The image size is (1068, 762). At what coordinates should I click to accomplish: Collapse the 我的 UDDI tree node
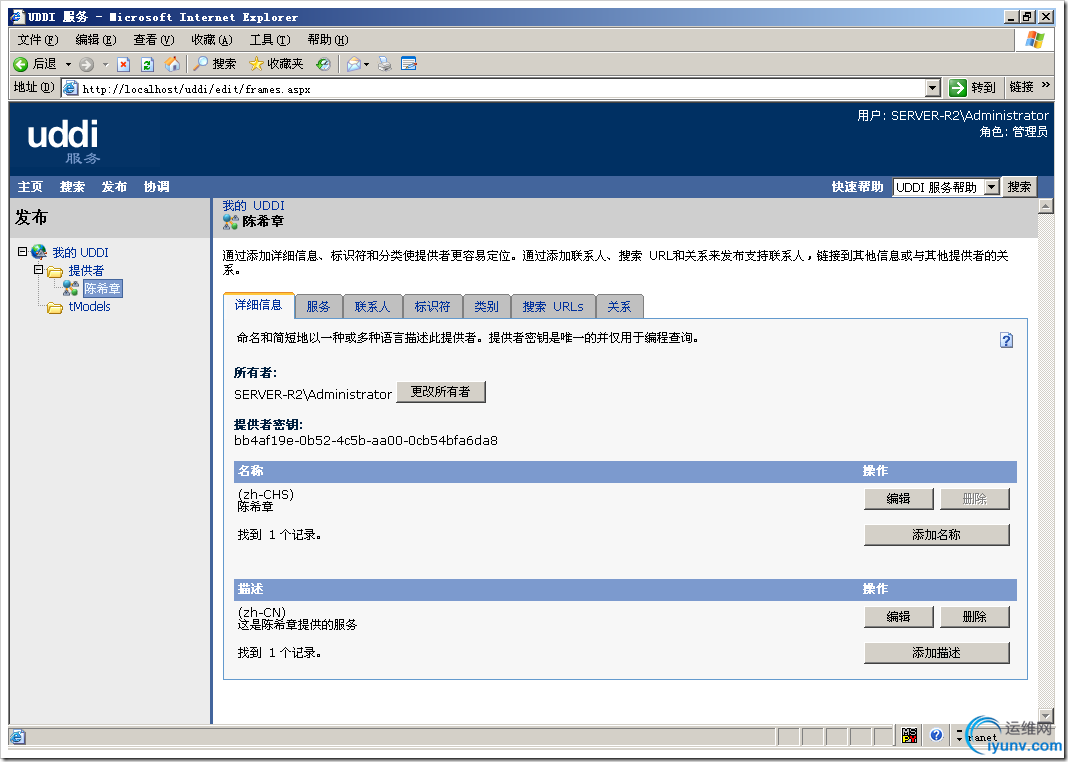click(x=22, y=251)
